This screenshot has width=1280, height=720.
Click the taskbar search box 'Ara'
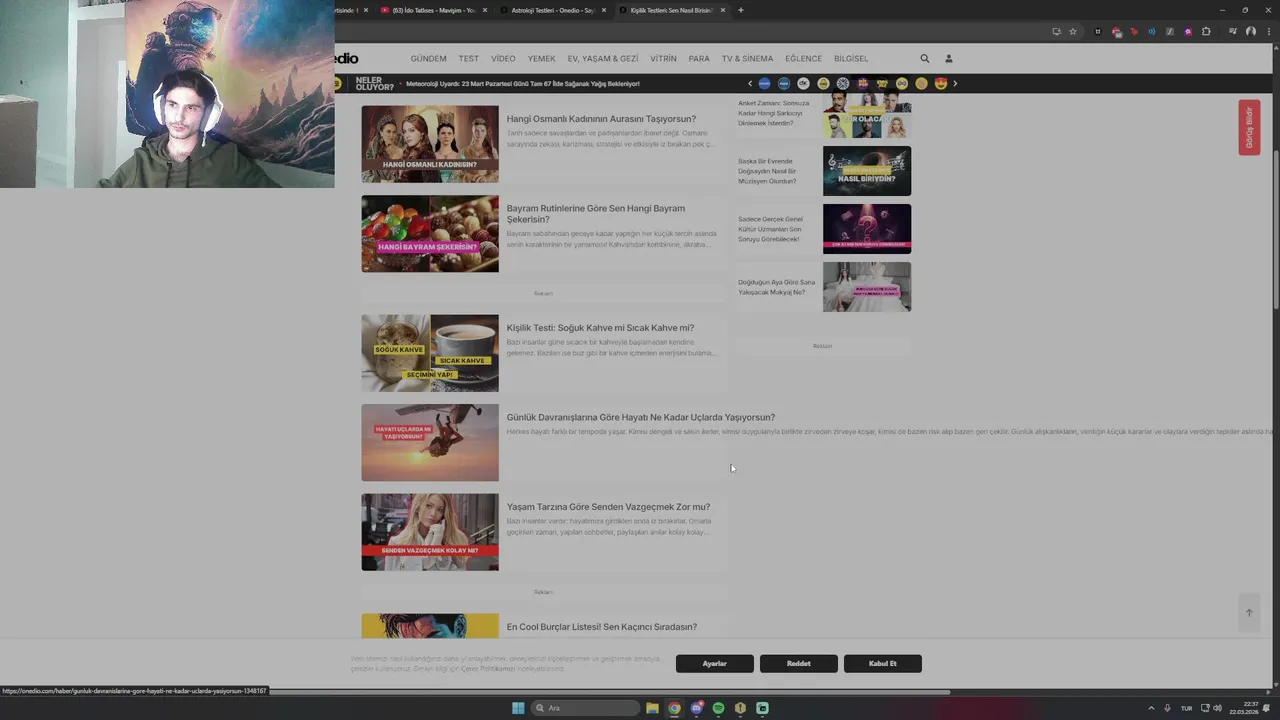click(586, 708)
